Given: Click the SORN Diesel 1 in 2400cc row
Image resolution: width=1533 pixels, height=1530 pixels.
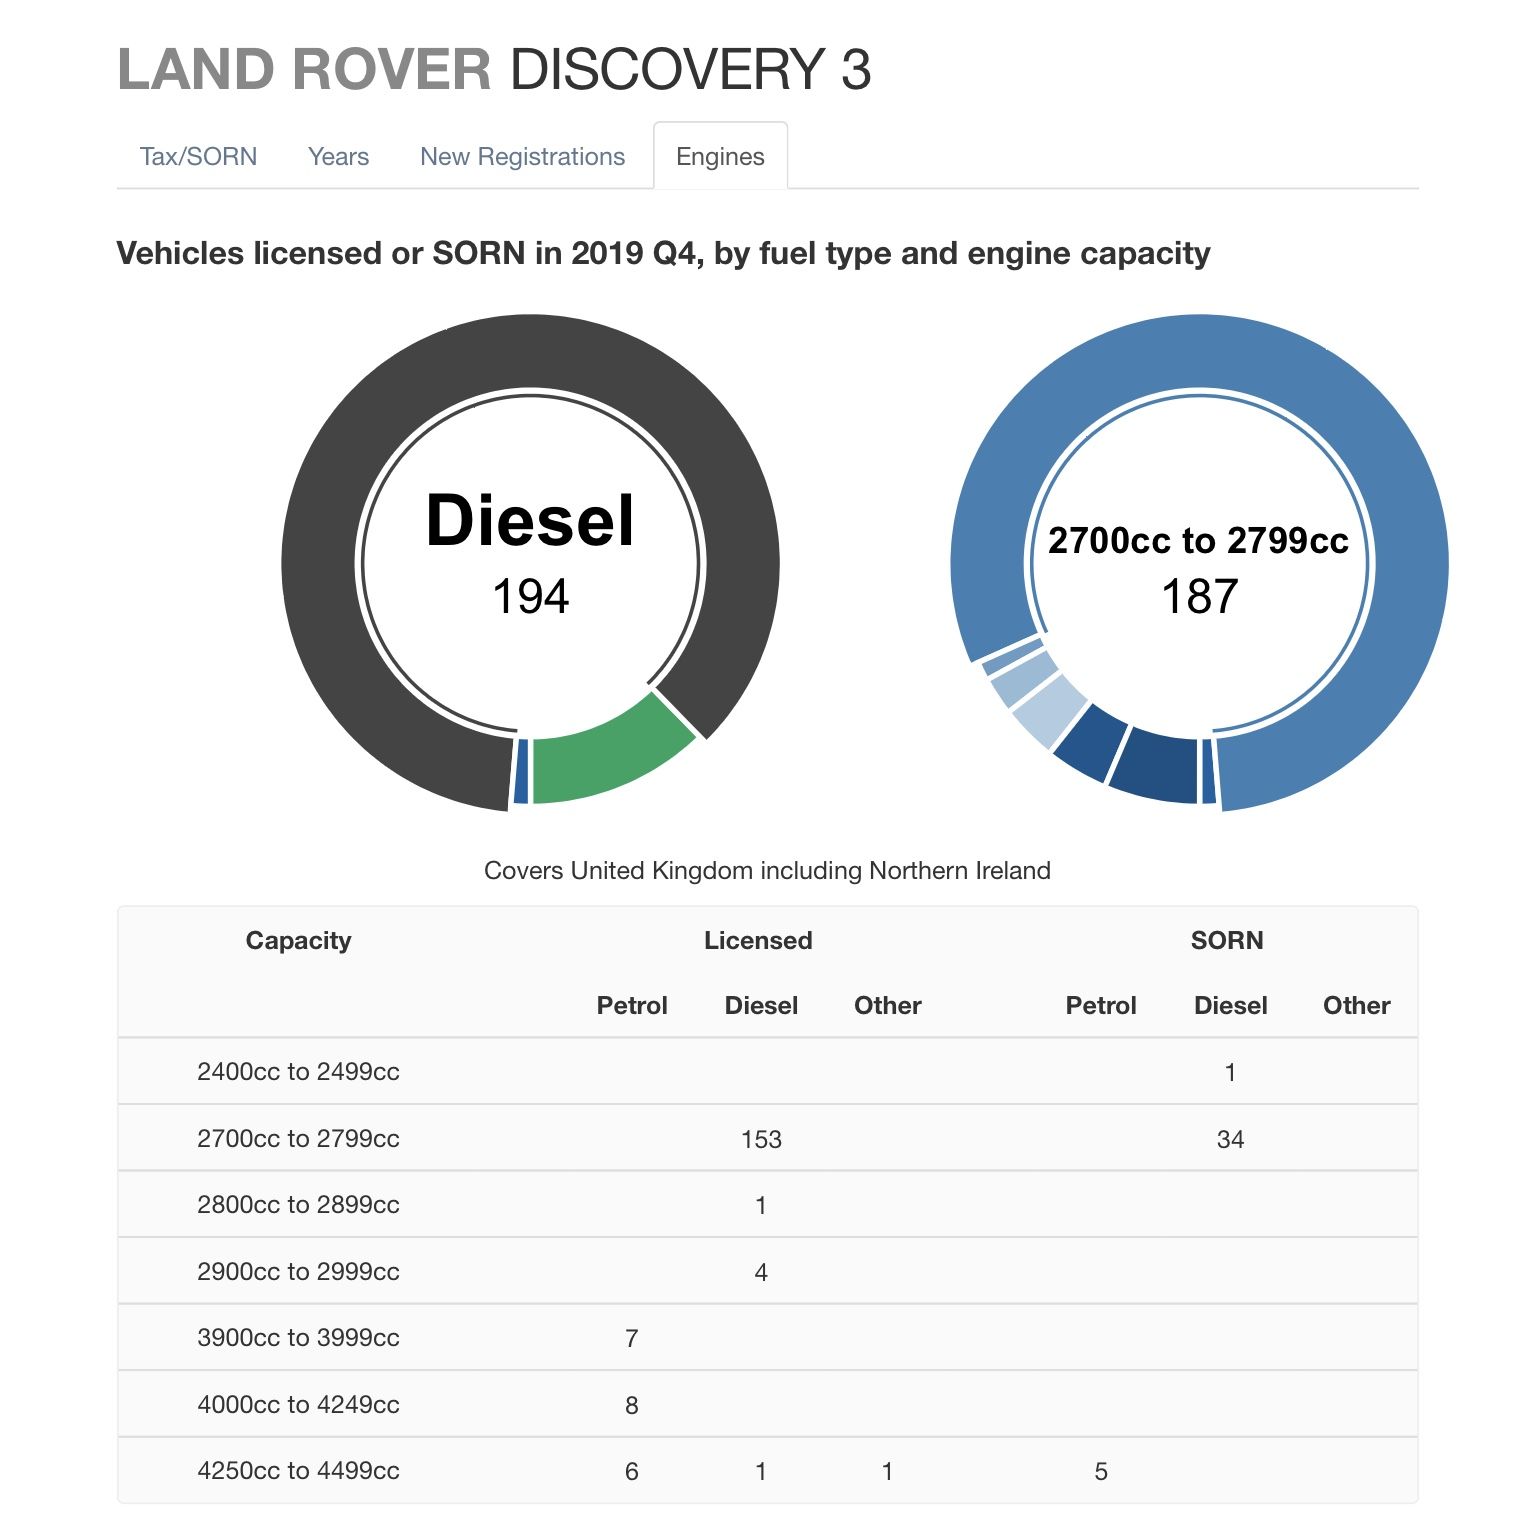Looking at the screenshot, I should [x=1230, y=1073].
